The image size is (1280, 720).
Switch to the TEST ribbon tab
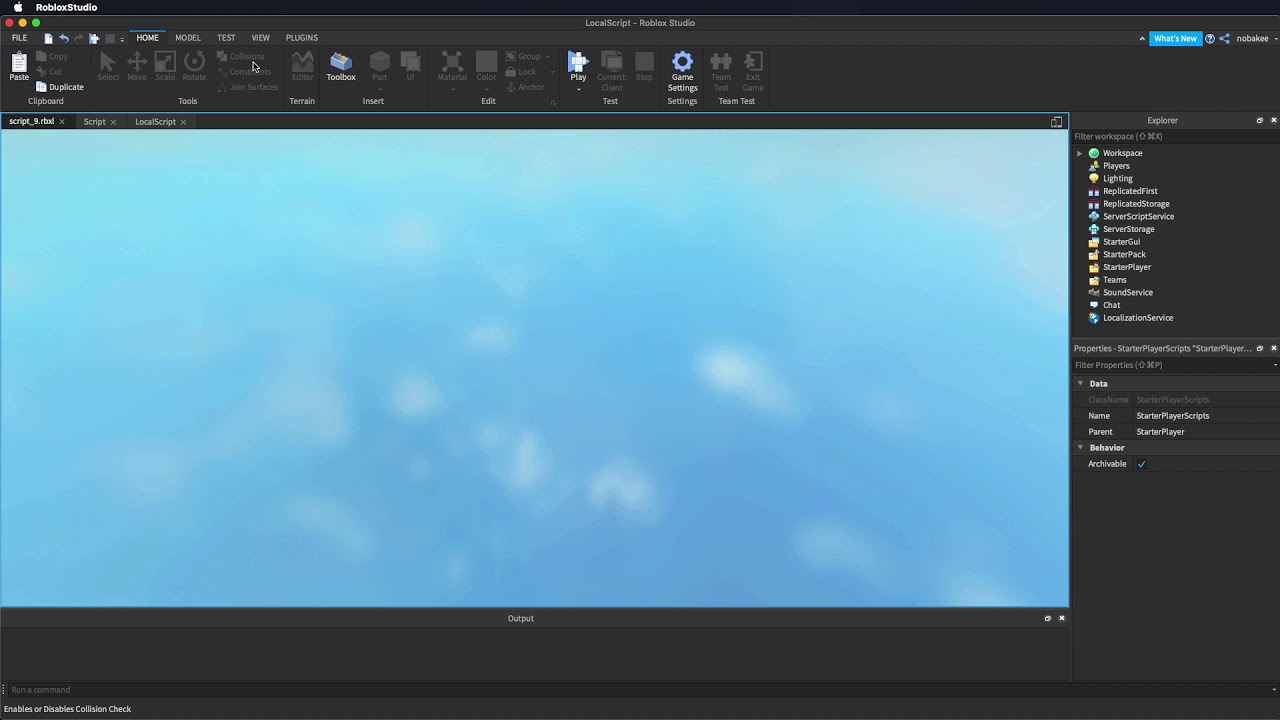click(x=226, y=38)
